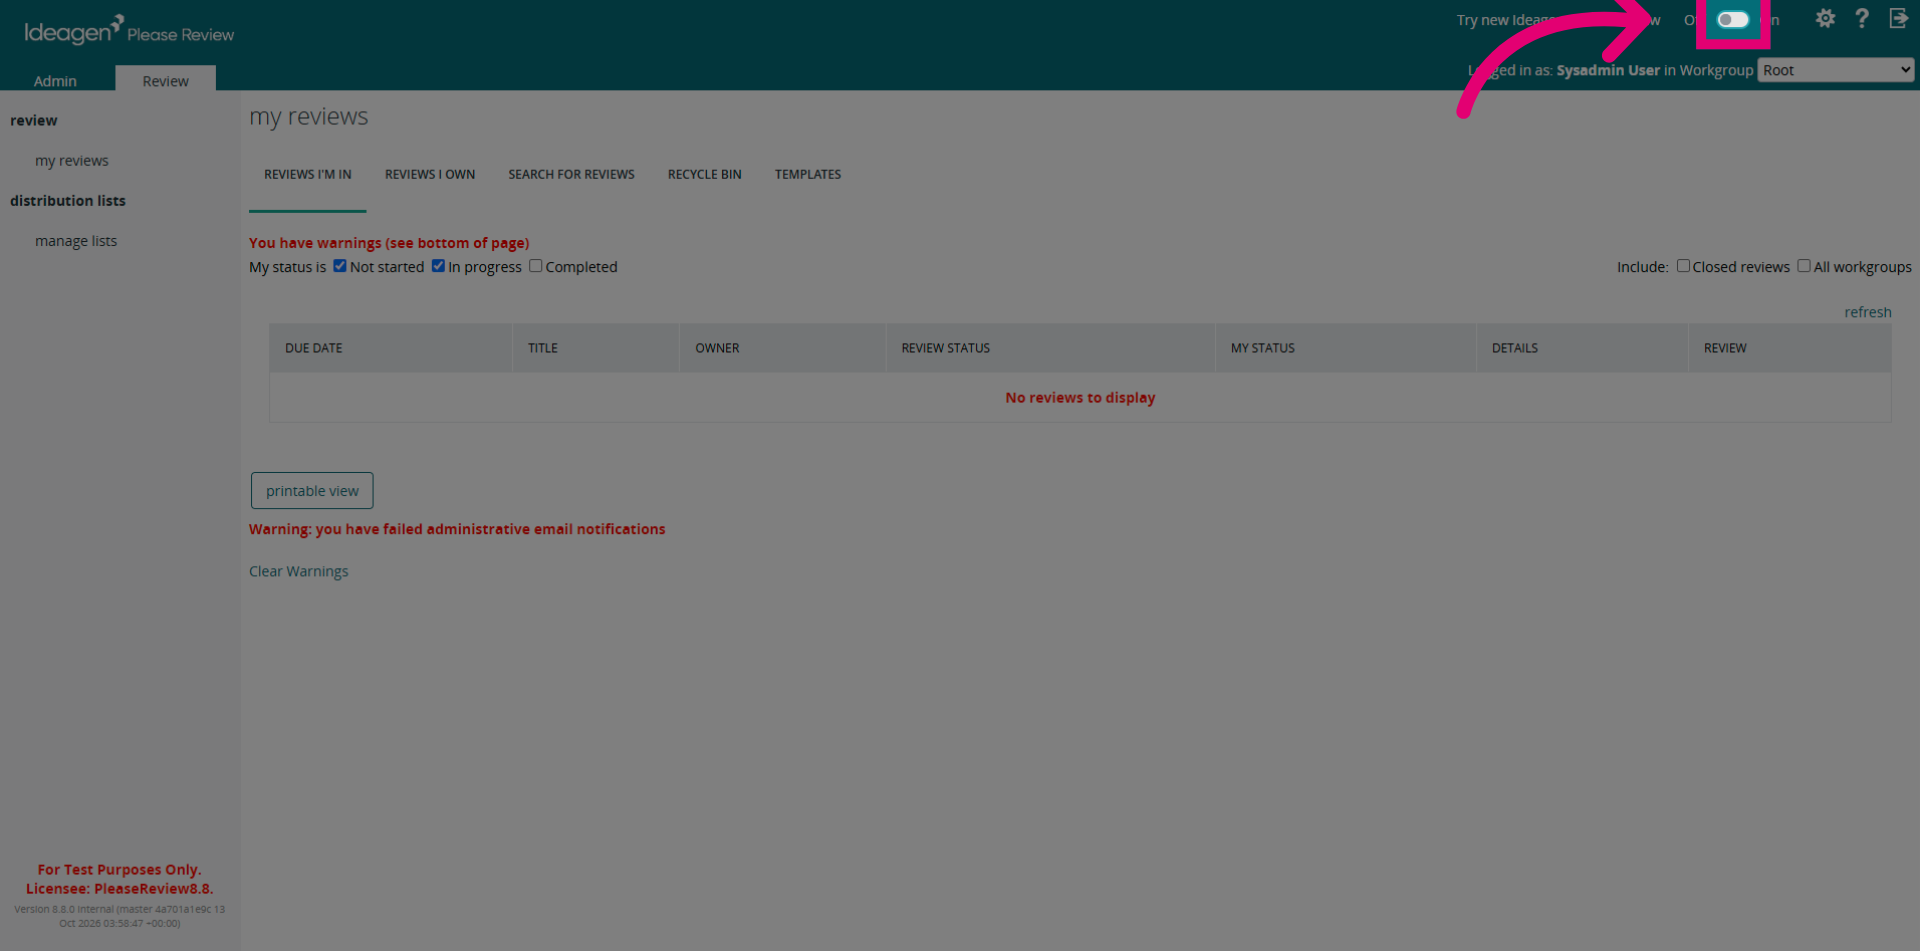Screen dimensions: 1920x951
Task: Uncheck the In progress checkbox
Action: coord(438,266)
